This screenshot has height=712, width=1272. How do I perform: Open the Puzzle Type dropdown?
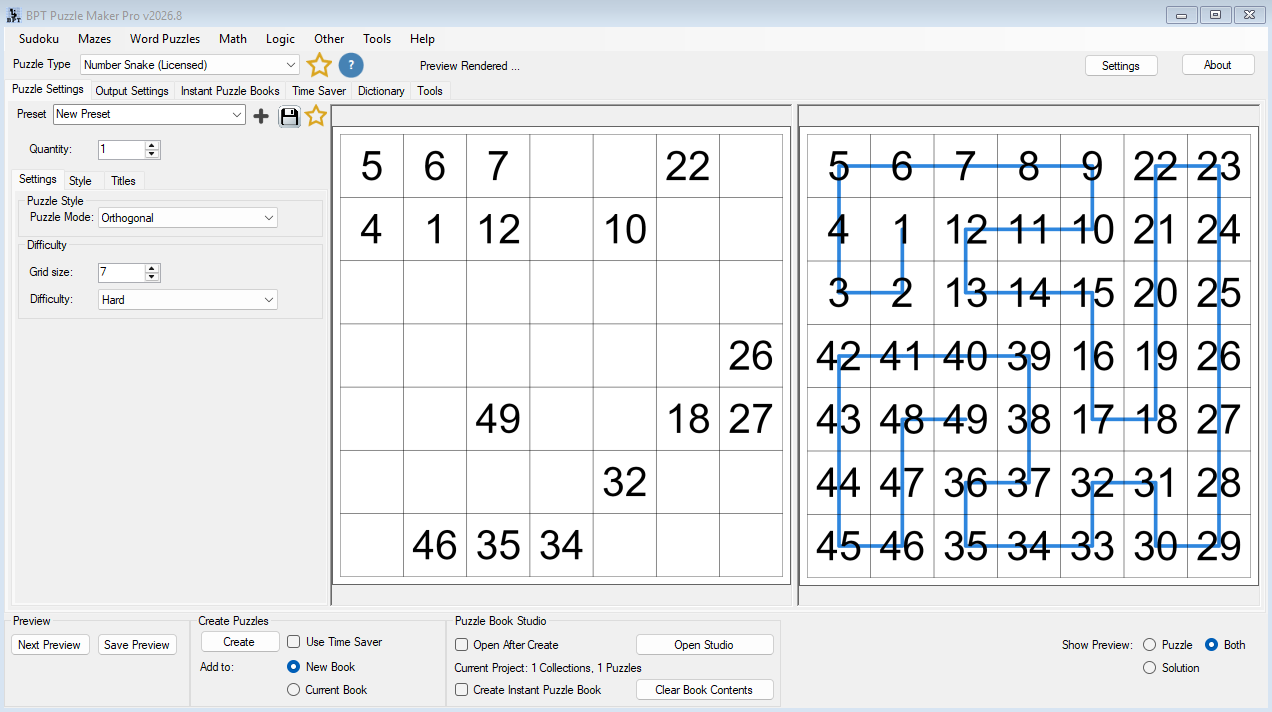point(190,65)
